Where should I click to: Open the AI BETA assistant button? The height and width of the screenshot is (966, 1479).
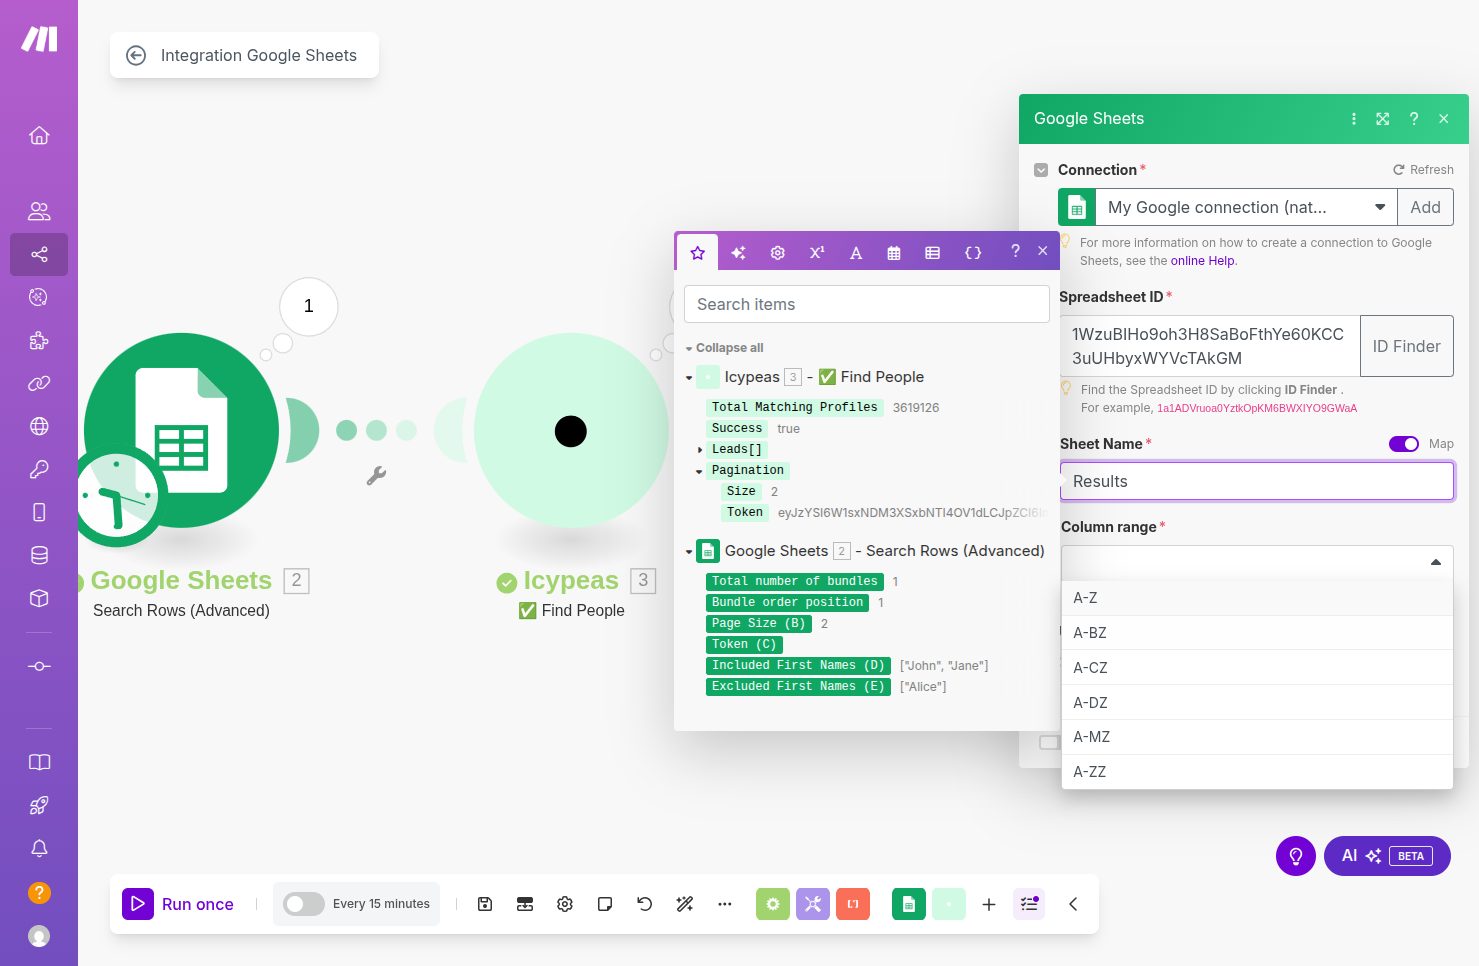tap(1387, 856)
